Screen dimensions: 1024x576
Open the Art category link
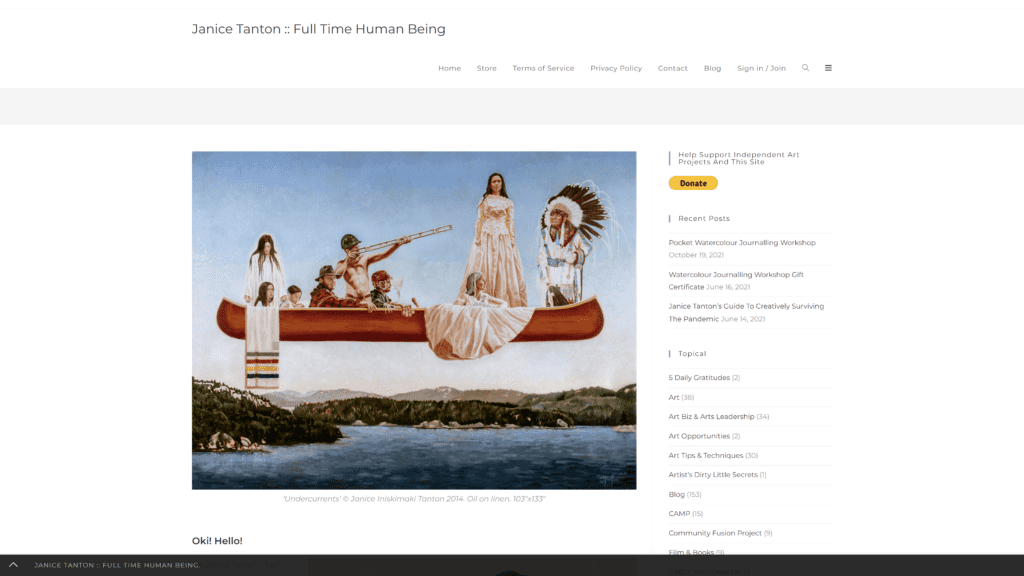[674, 397]
